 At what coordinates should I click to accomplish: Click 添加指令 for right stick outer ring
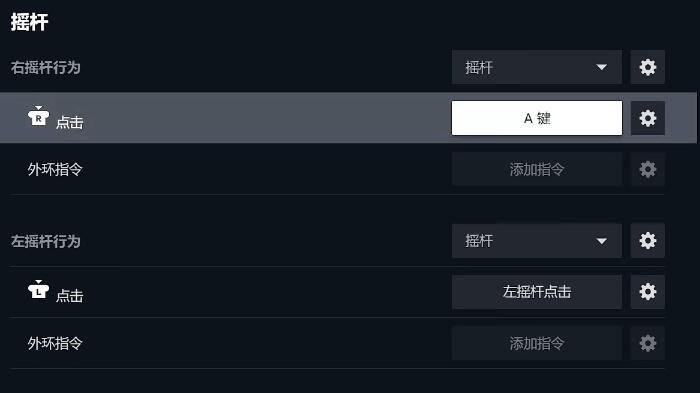click(537, 169)
